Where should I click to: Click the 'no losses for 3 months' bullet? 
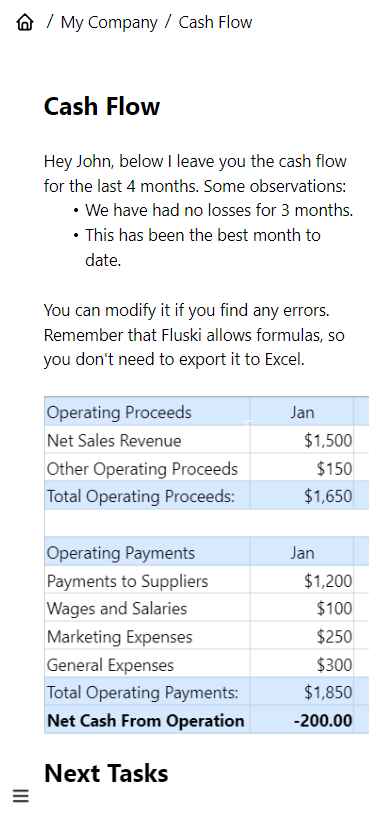tap(219, 210)
